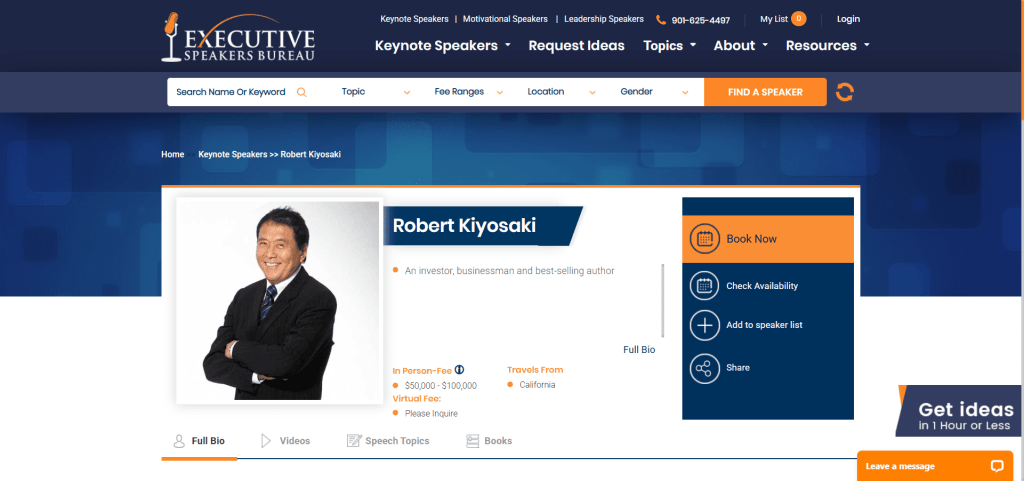Expand the Keynote Speakers main menu
The image size is (1024, 481).
442,46
